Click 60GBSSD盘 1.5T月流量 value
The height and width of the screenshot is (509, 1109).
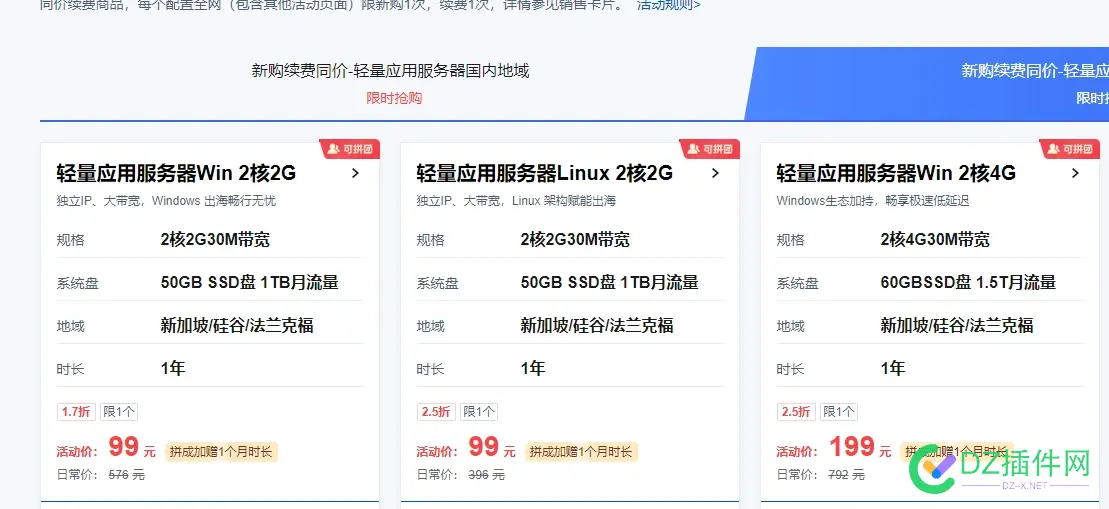coord(968,282)
